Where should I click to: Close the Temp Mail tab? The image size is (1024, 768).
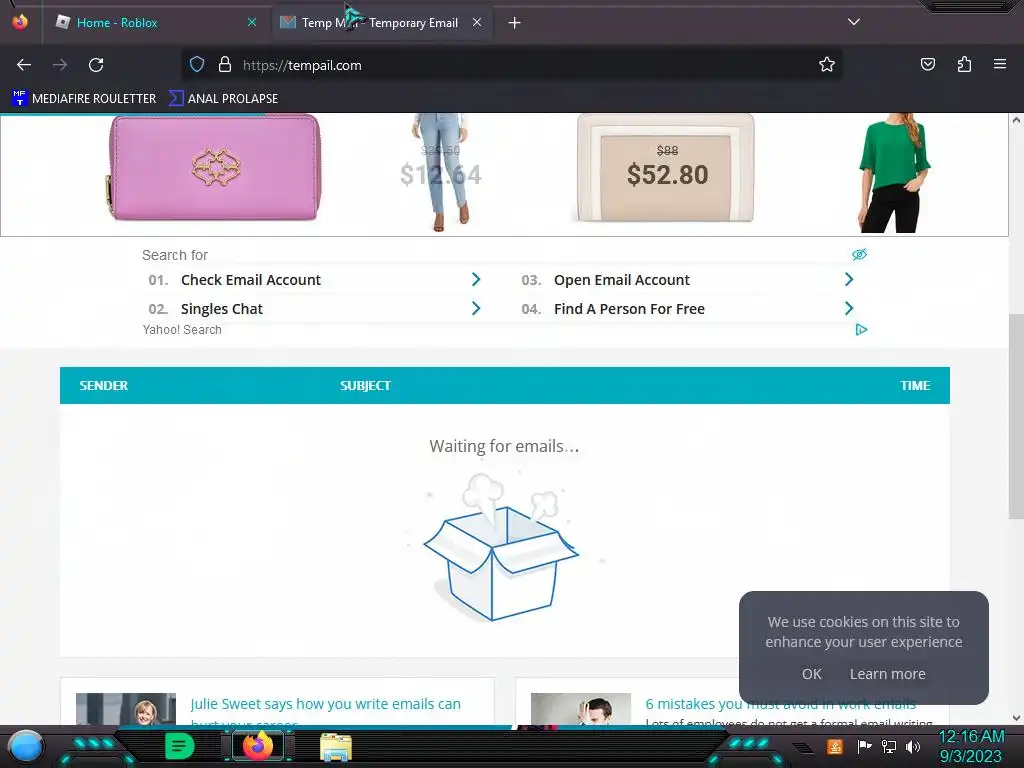tap(477, 22)
